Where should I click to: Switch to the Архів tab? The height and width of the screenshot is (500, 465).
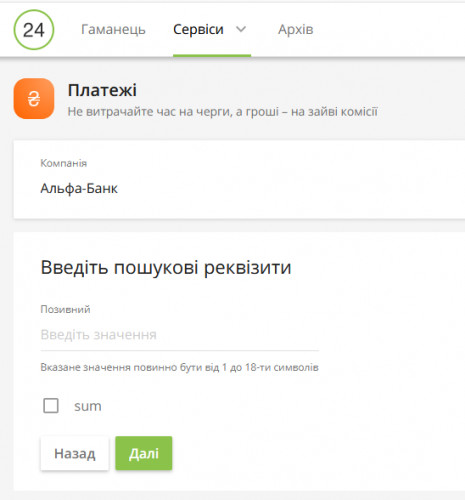click(296, 30)
